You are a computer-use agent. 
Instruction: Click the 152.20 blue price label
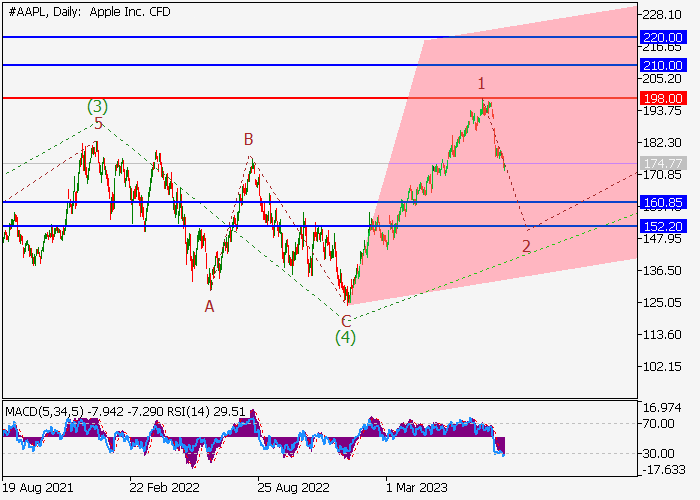[x=662, y=226]
